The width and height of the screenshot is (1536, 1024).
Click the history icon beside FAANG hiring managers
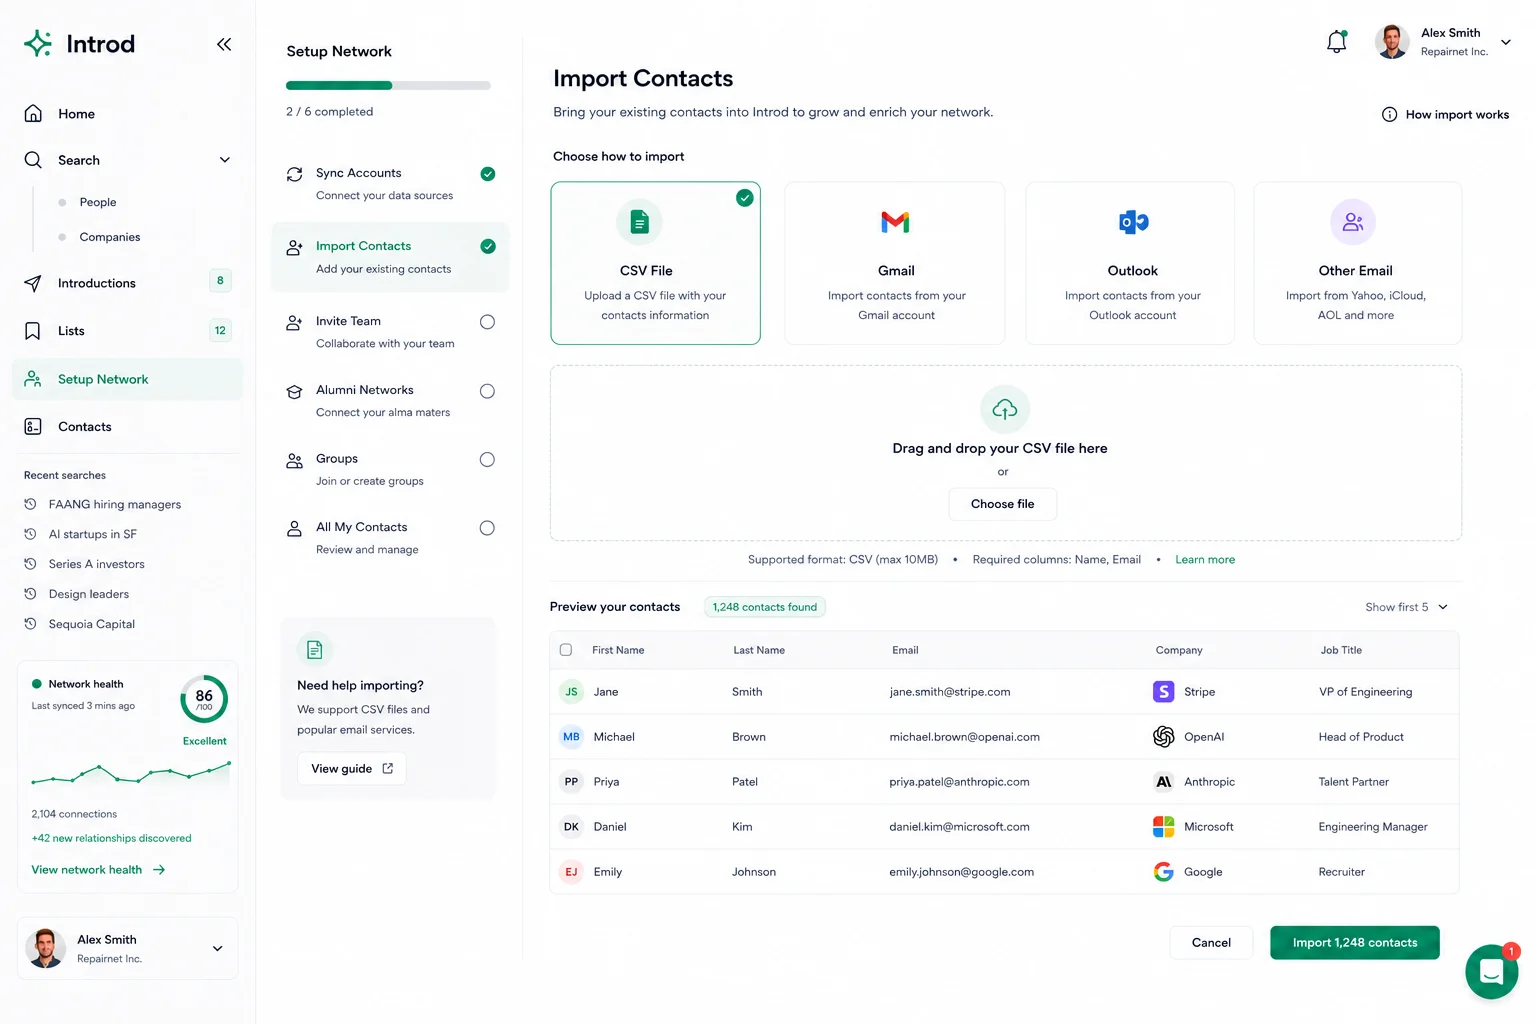(30, 504)
